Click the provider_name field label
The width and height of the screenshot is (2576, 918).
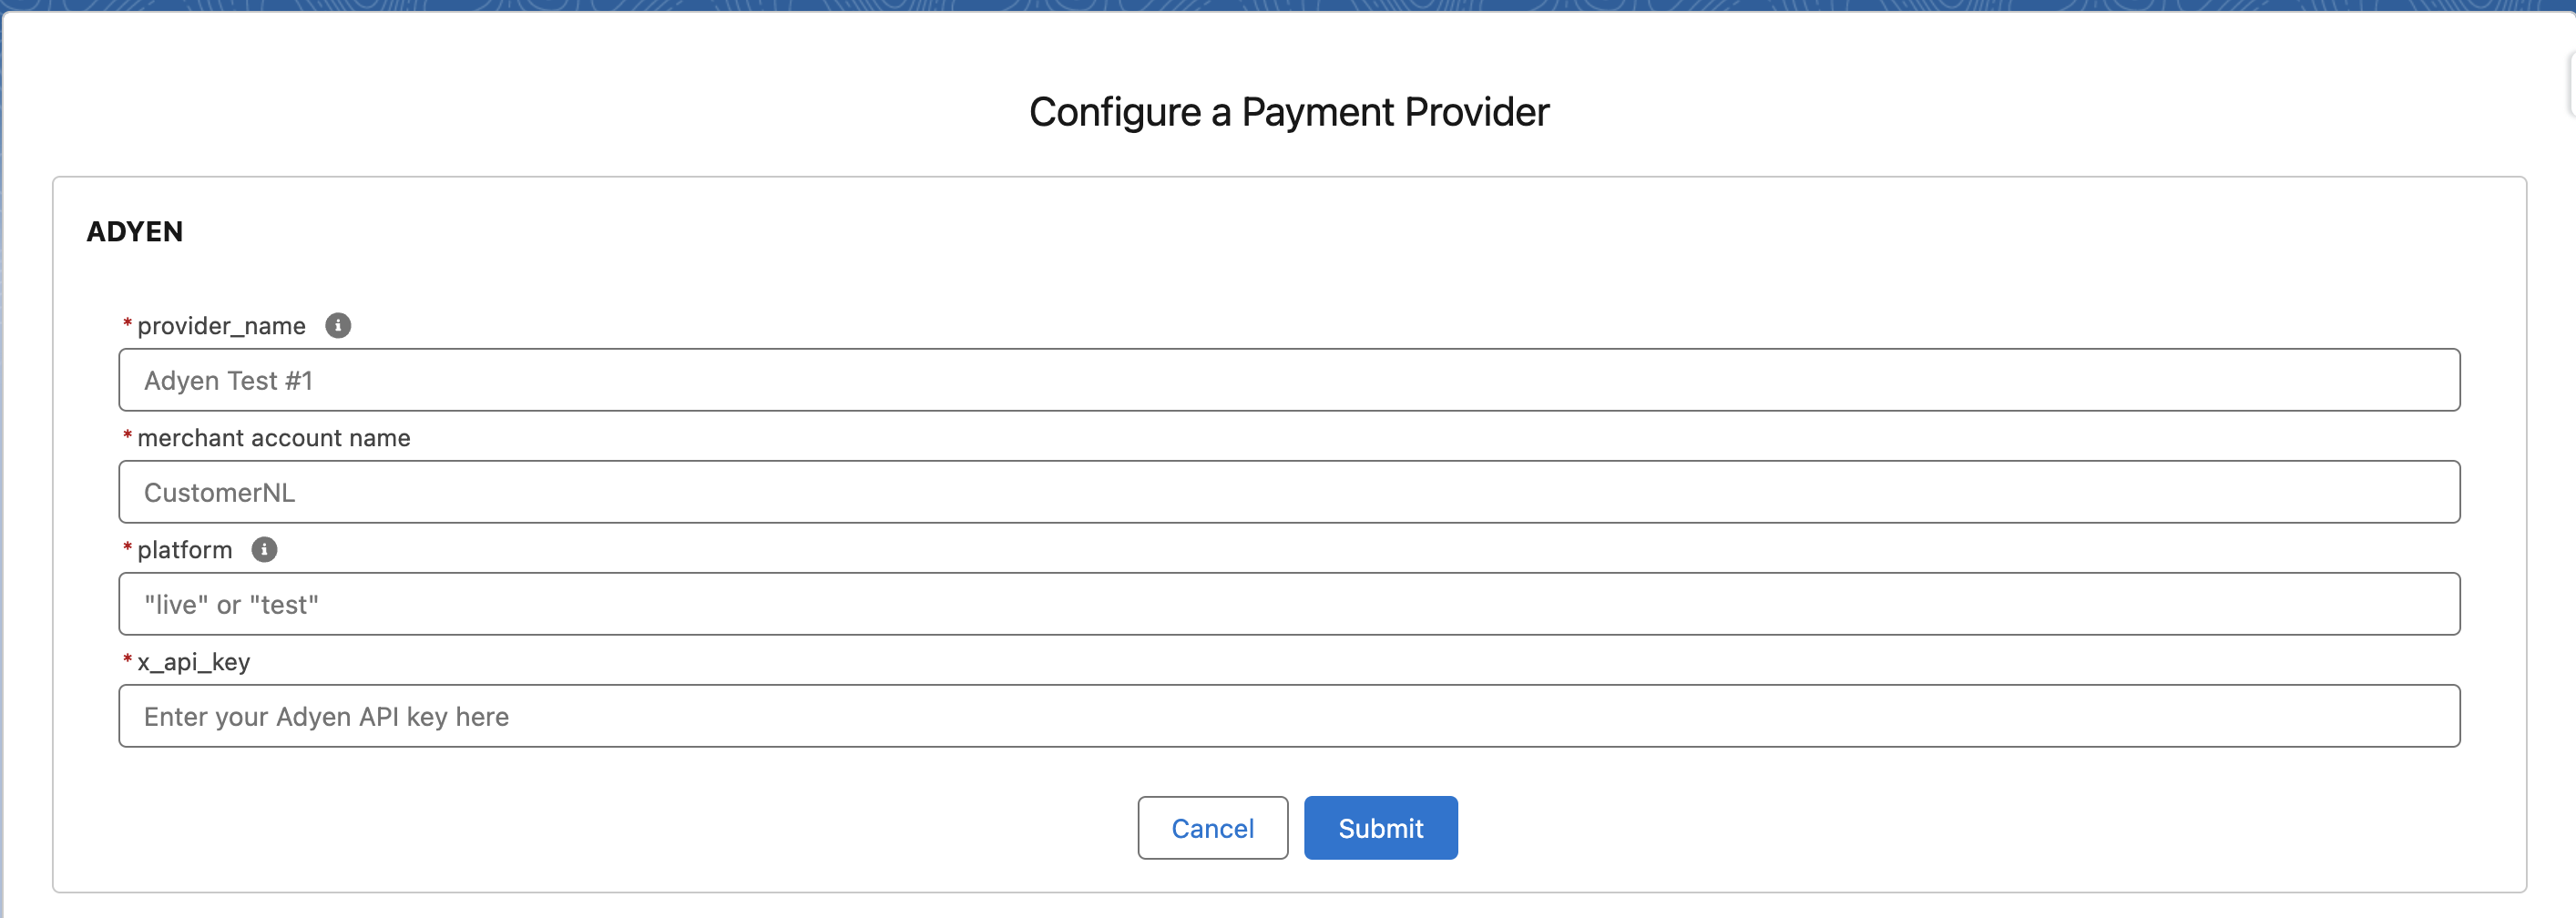(221, 325)
